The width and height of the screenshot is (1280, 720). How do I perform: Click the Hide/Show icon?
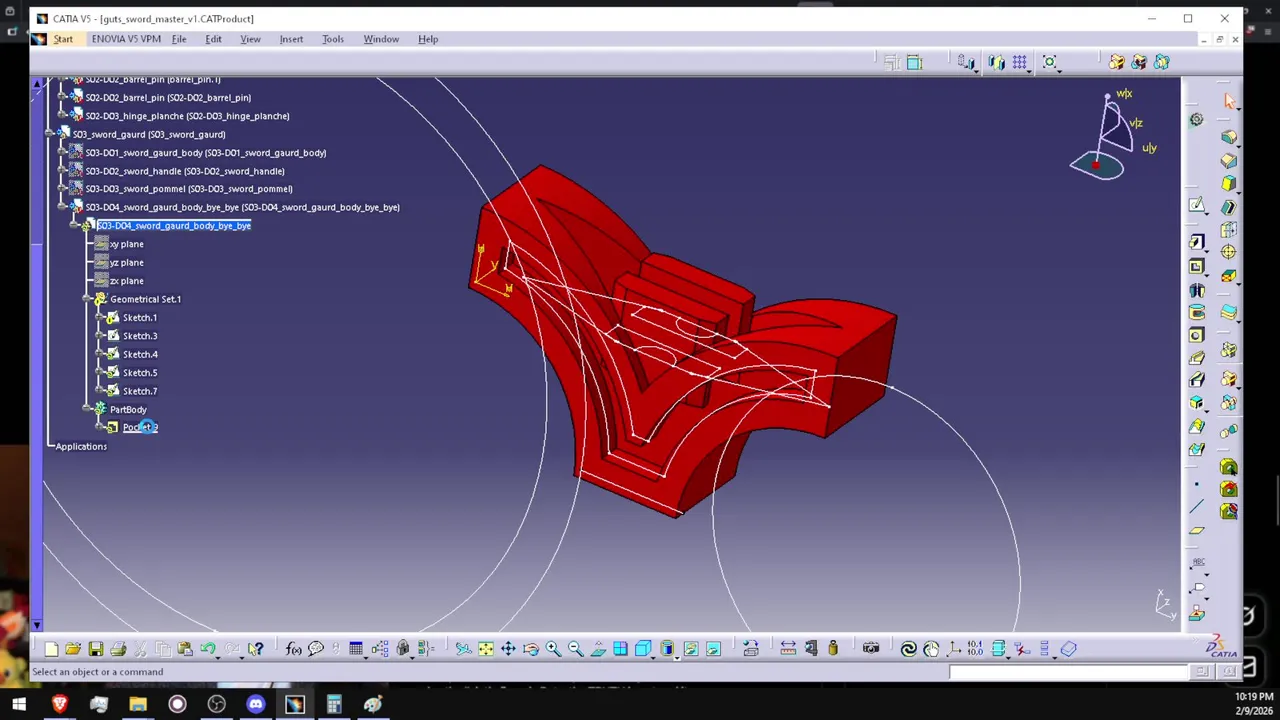(690, 649)
